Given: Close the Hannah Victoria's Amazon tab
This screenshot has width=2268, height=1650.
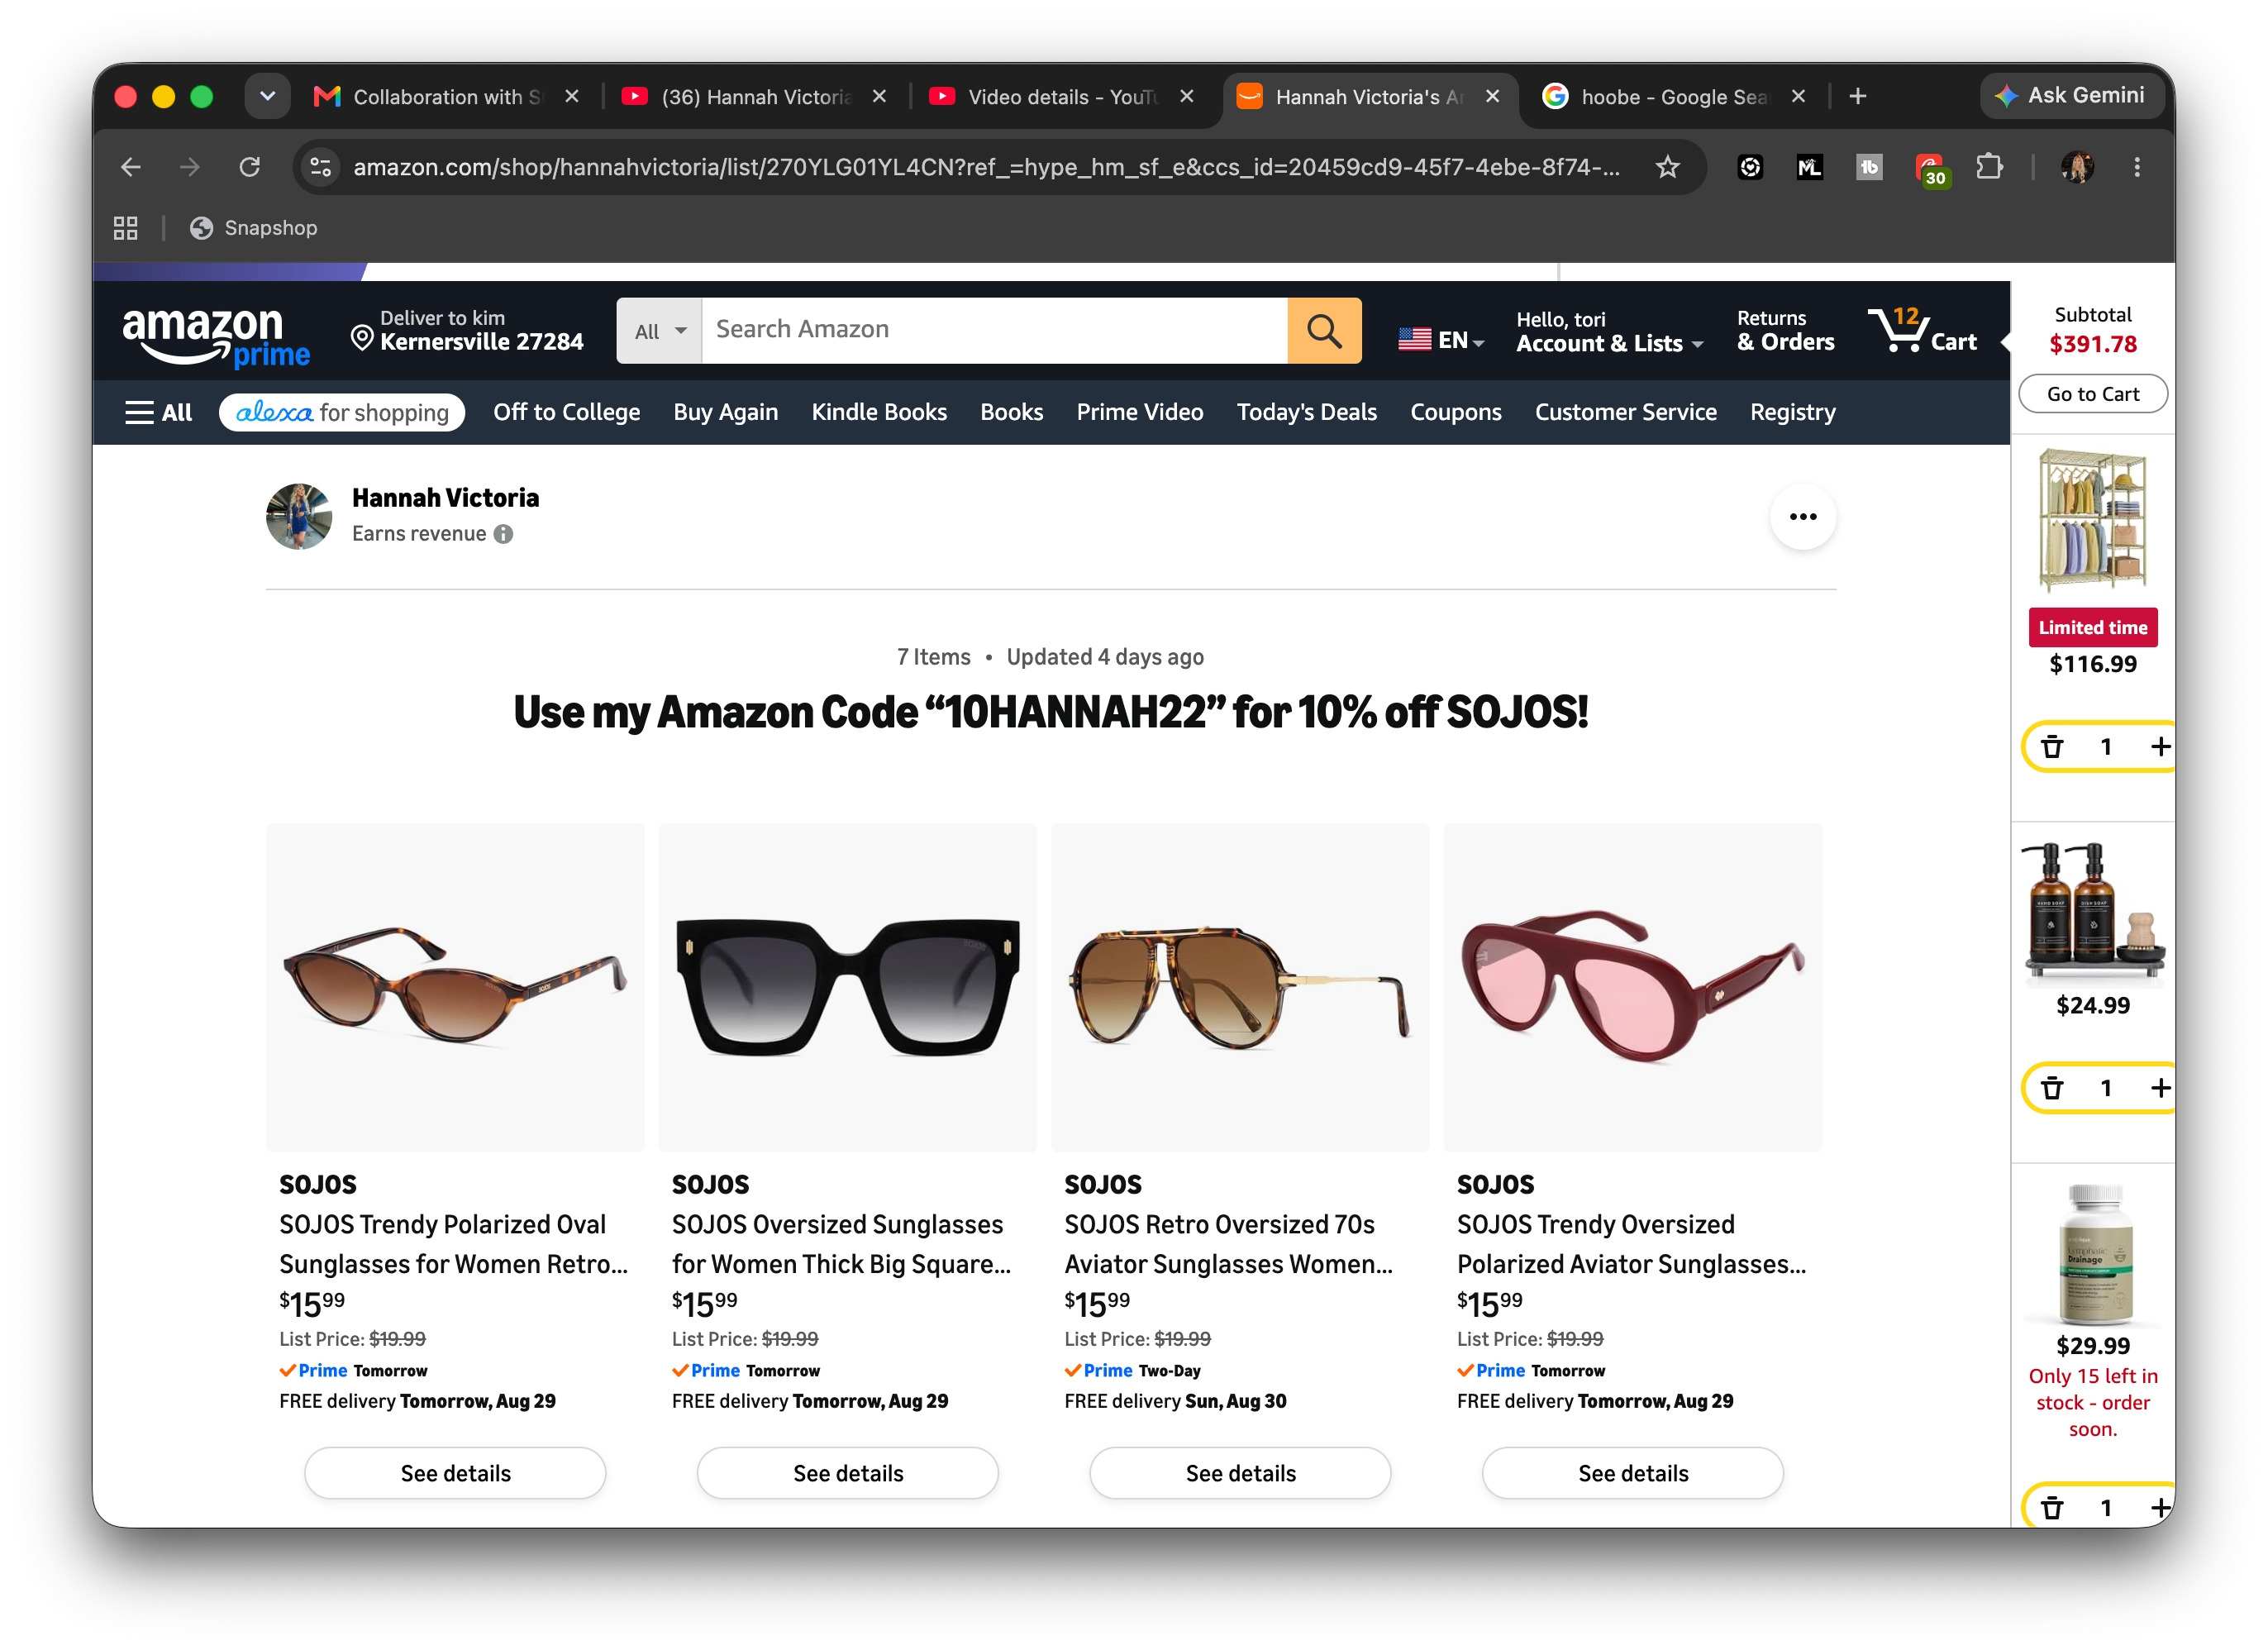Looking at the screenshot, I should point(1492,97).
